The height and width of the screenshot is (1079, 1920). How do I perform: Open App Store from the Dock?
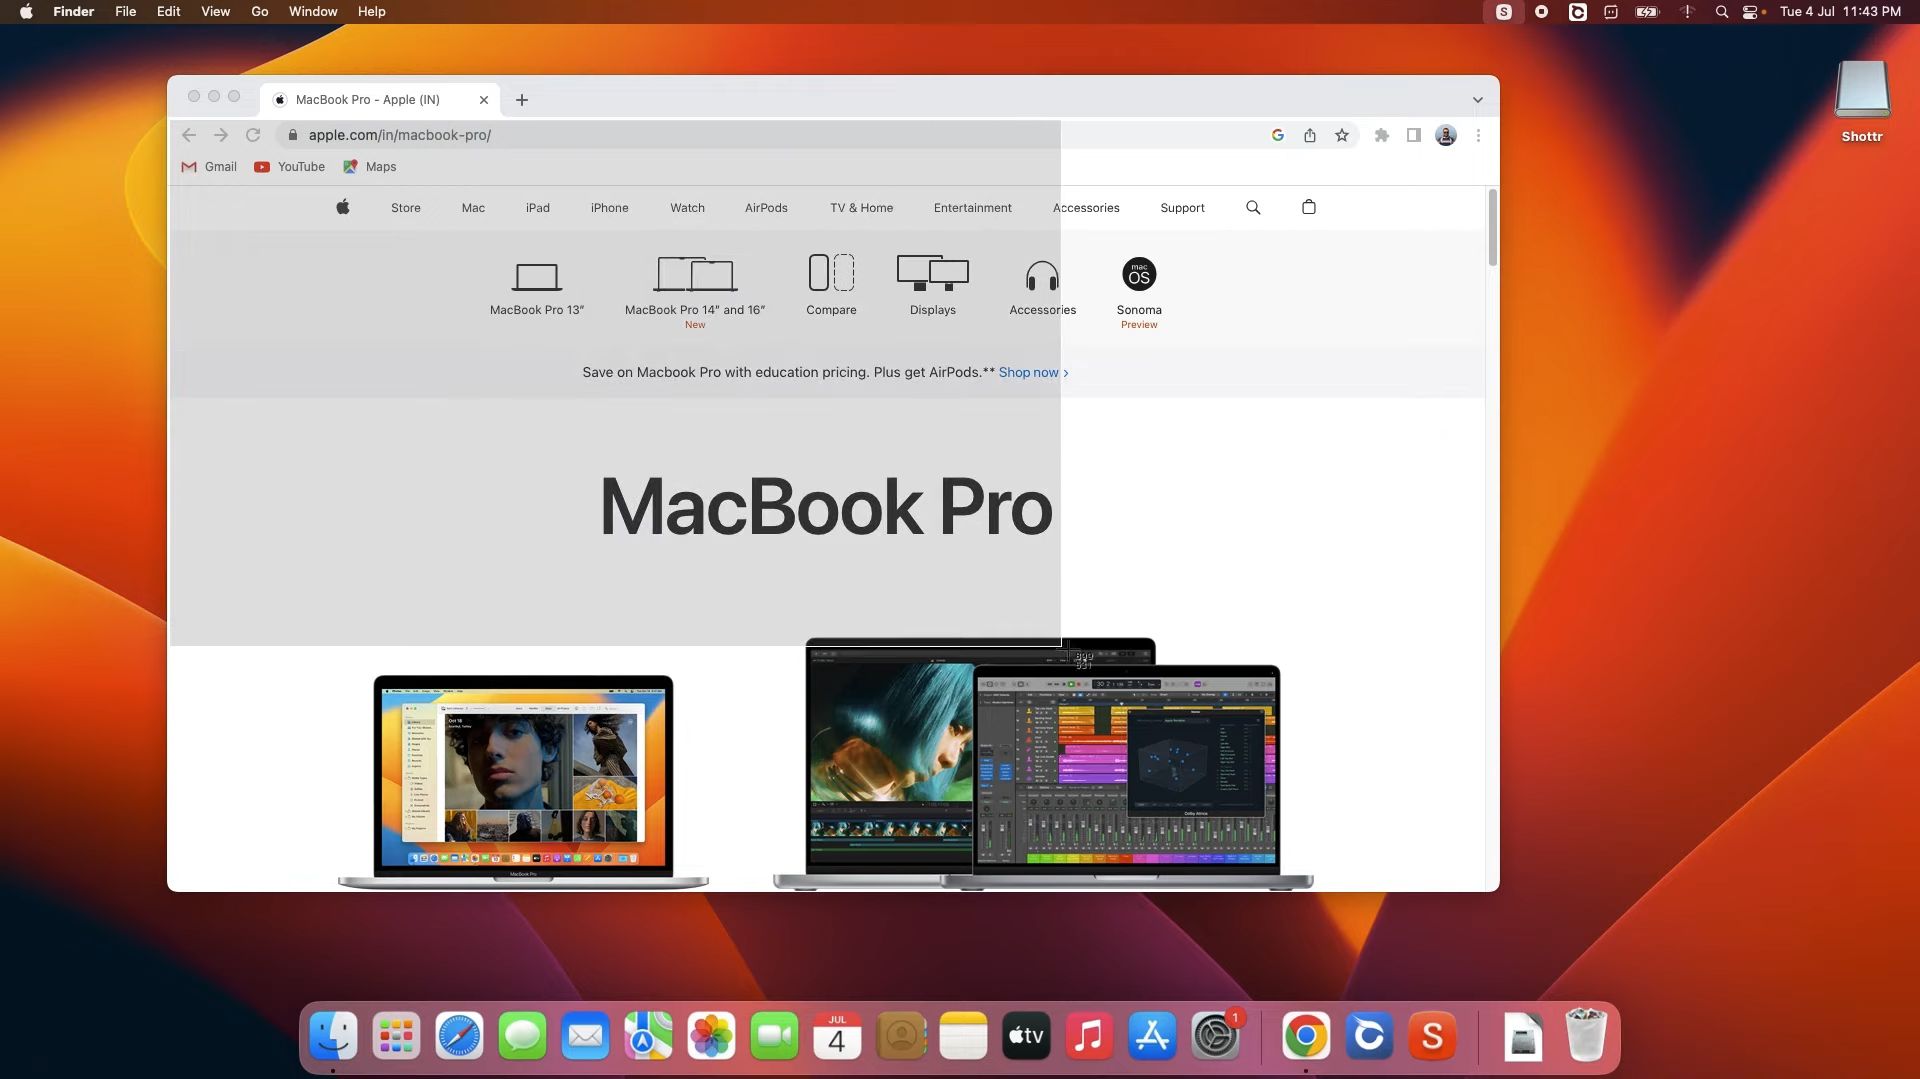1152,1036
